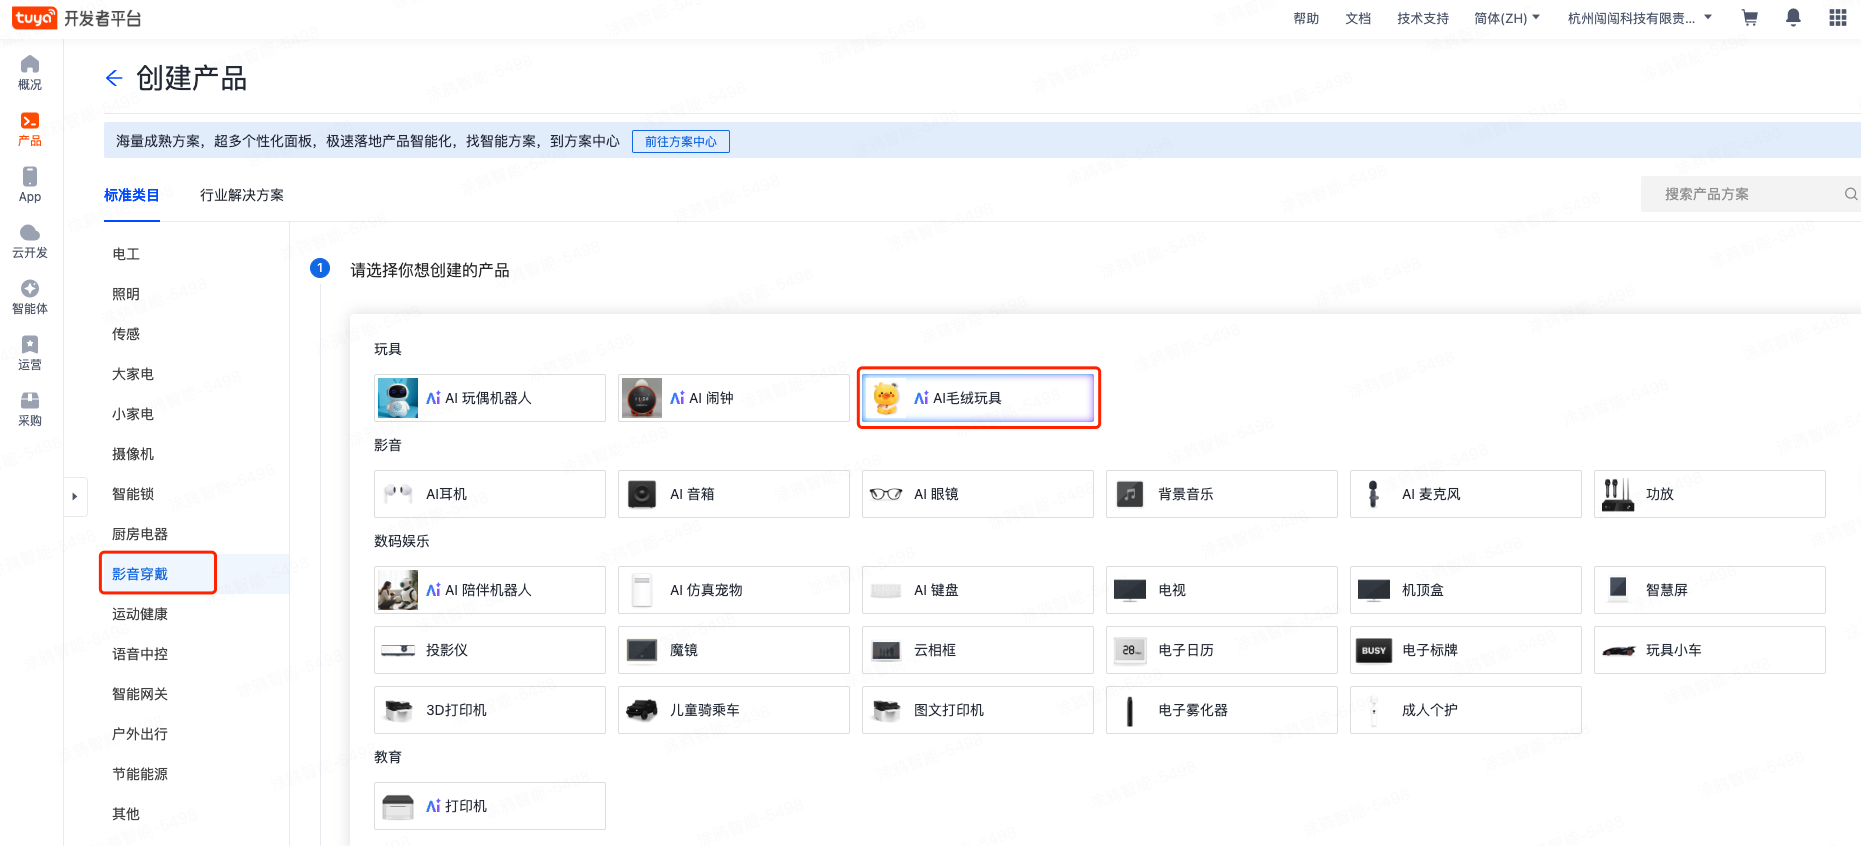Click the search magnifier icon

1850,194
